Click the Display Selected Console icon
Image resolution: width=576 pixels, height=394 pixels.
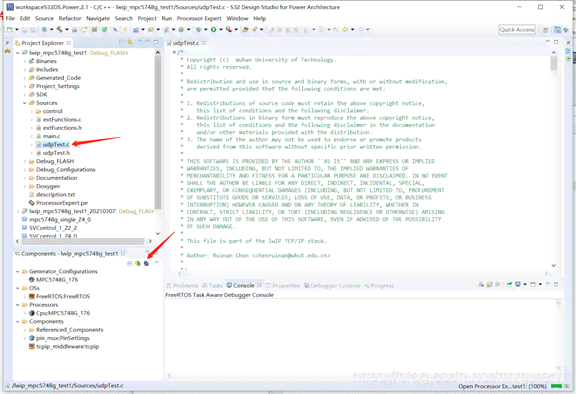point(518,285)
